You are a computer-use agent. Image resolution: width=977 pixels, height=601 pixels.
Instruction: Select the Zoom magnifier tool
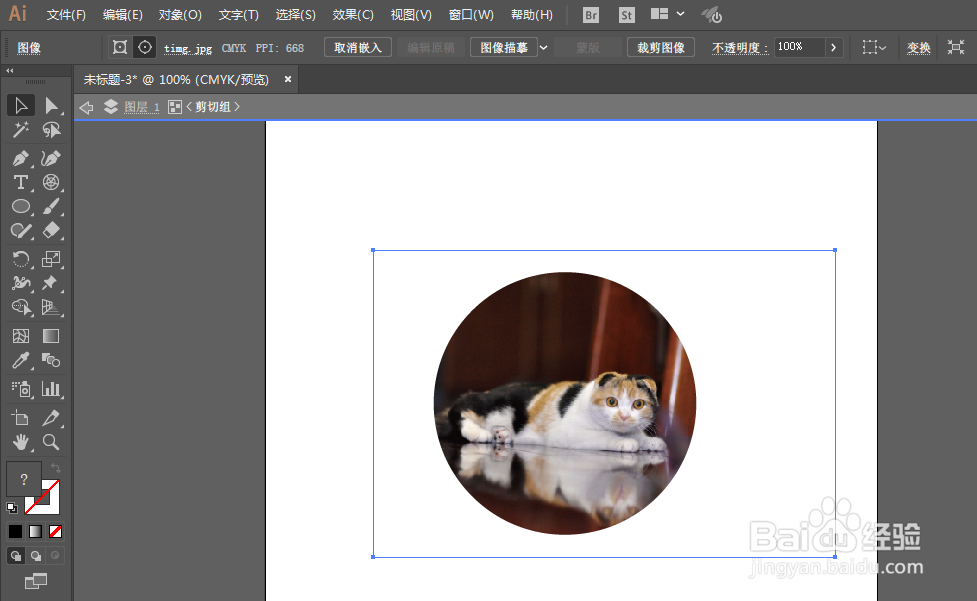point(51,442)
